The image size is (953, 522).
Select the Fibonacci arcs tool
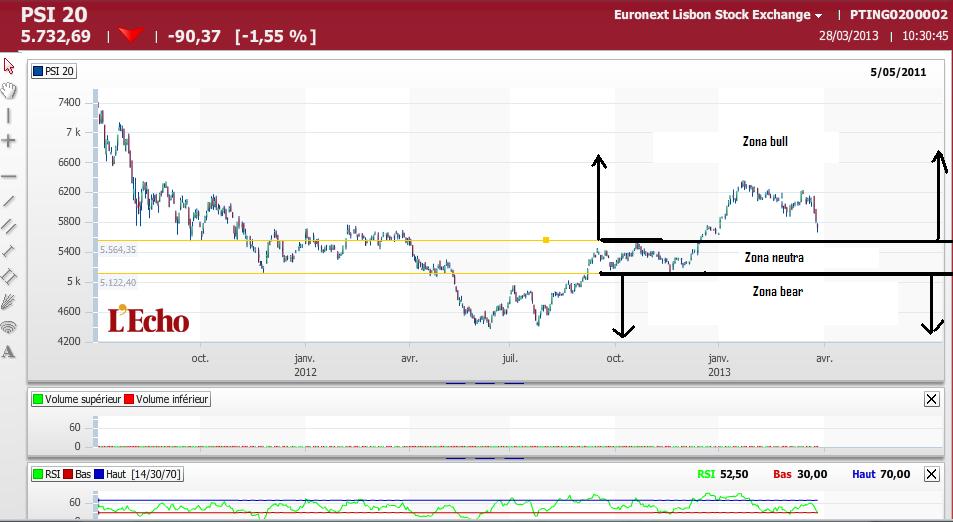9,328
